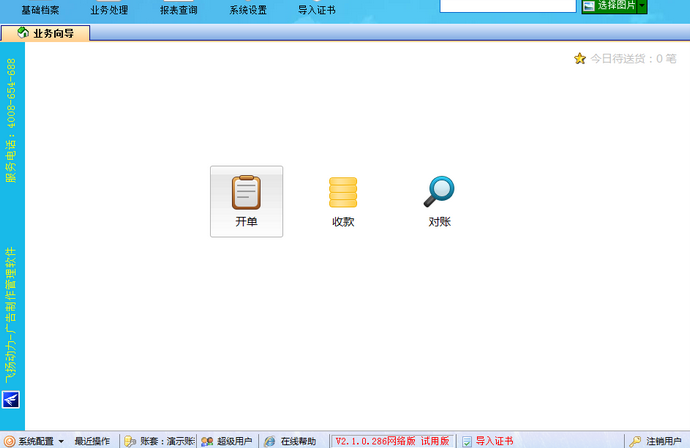Click 最近操作 in the status bar
Screen dimensions: 690x448
coord(92,441)
